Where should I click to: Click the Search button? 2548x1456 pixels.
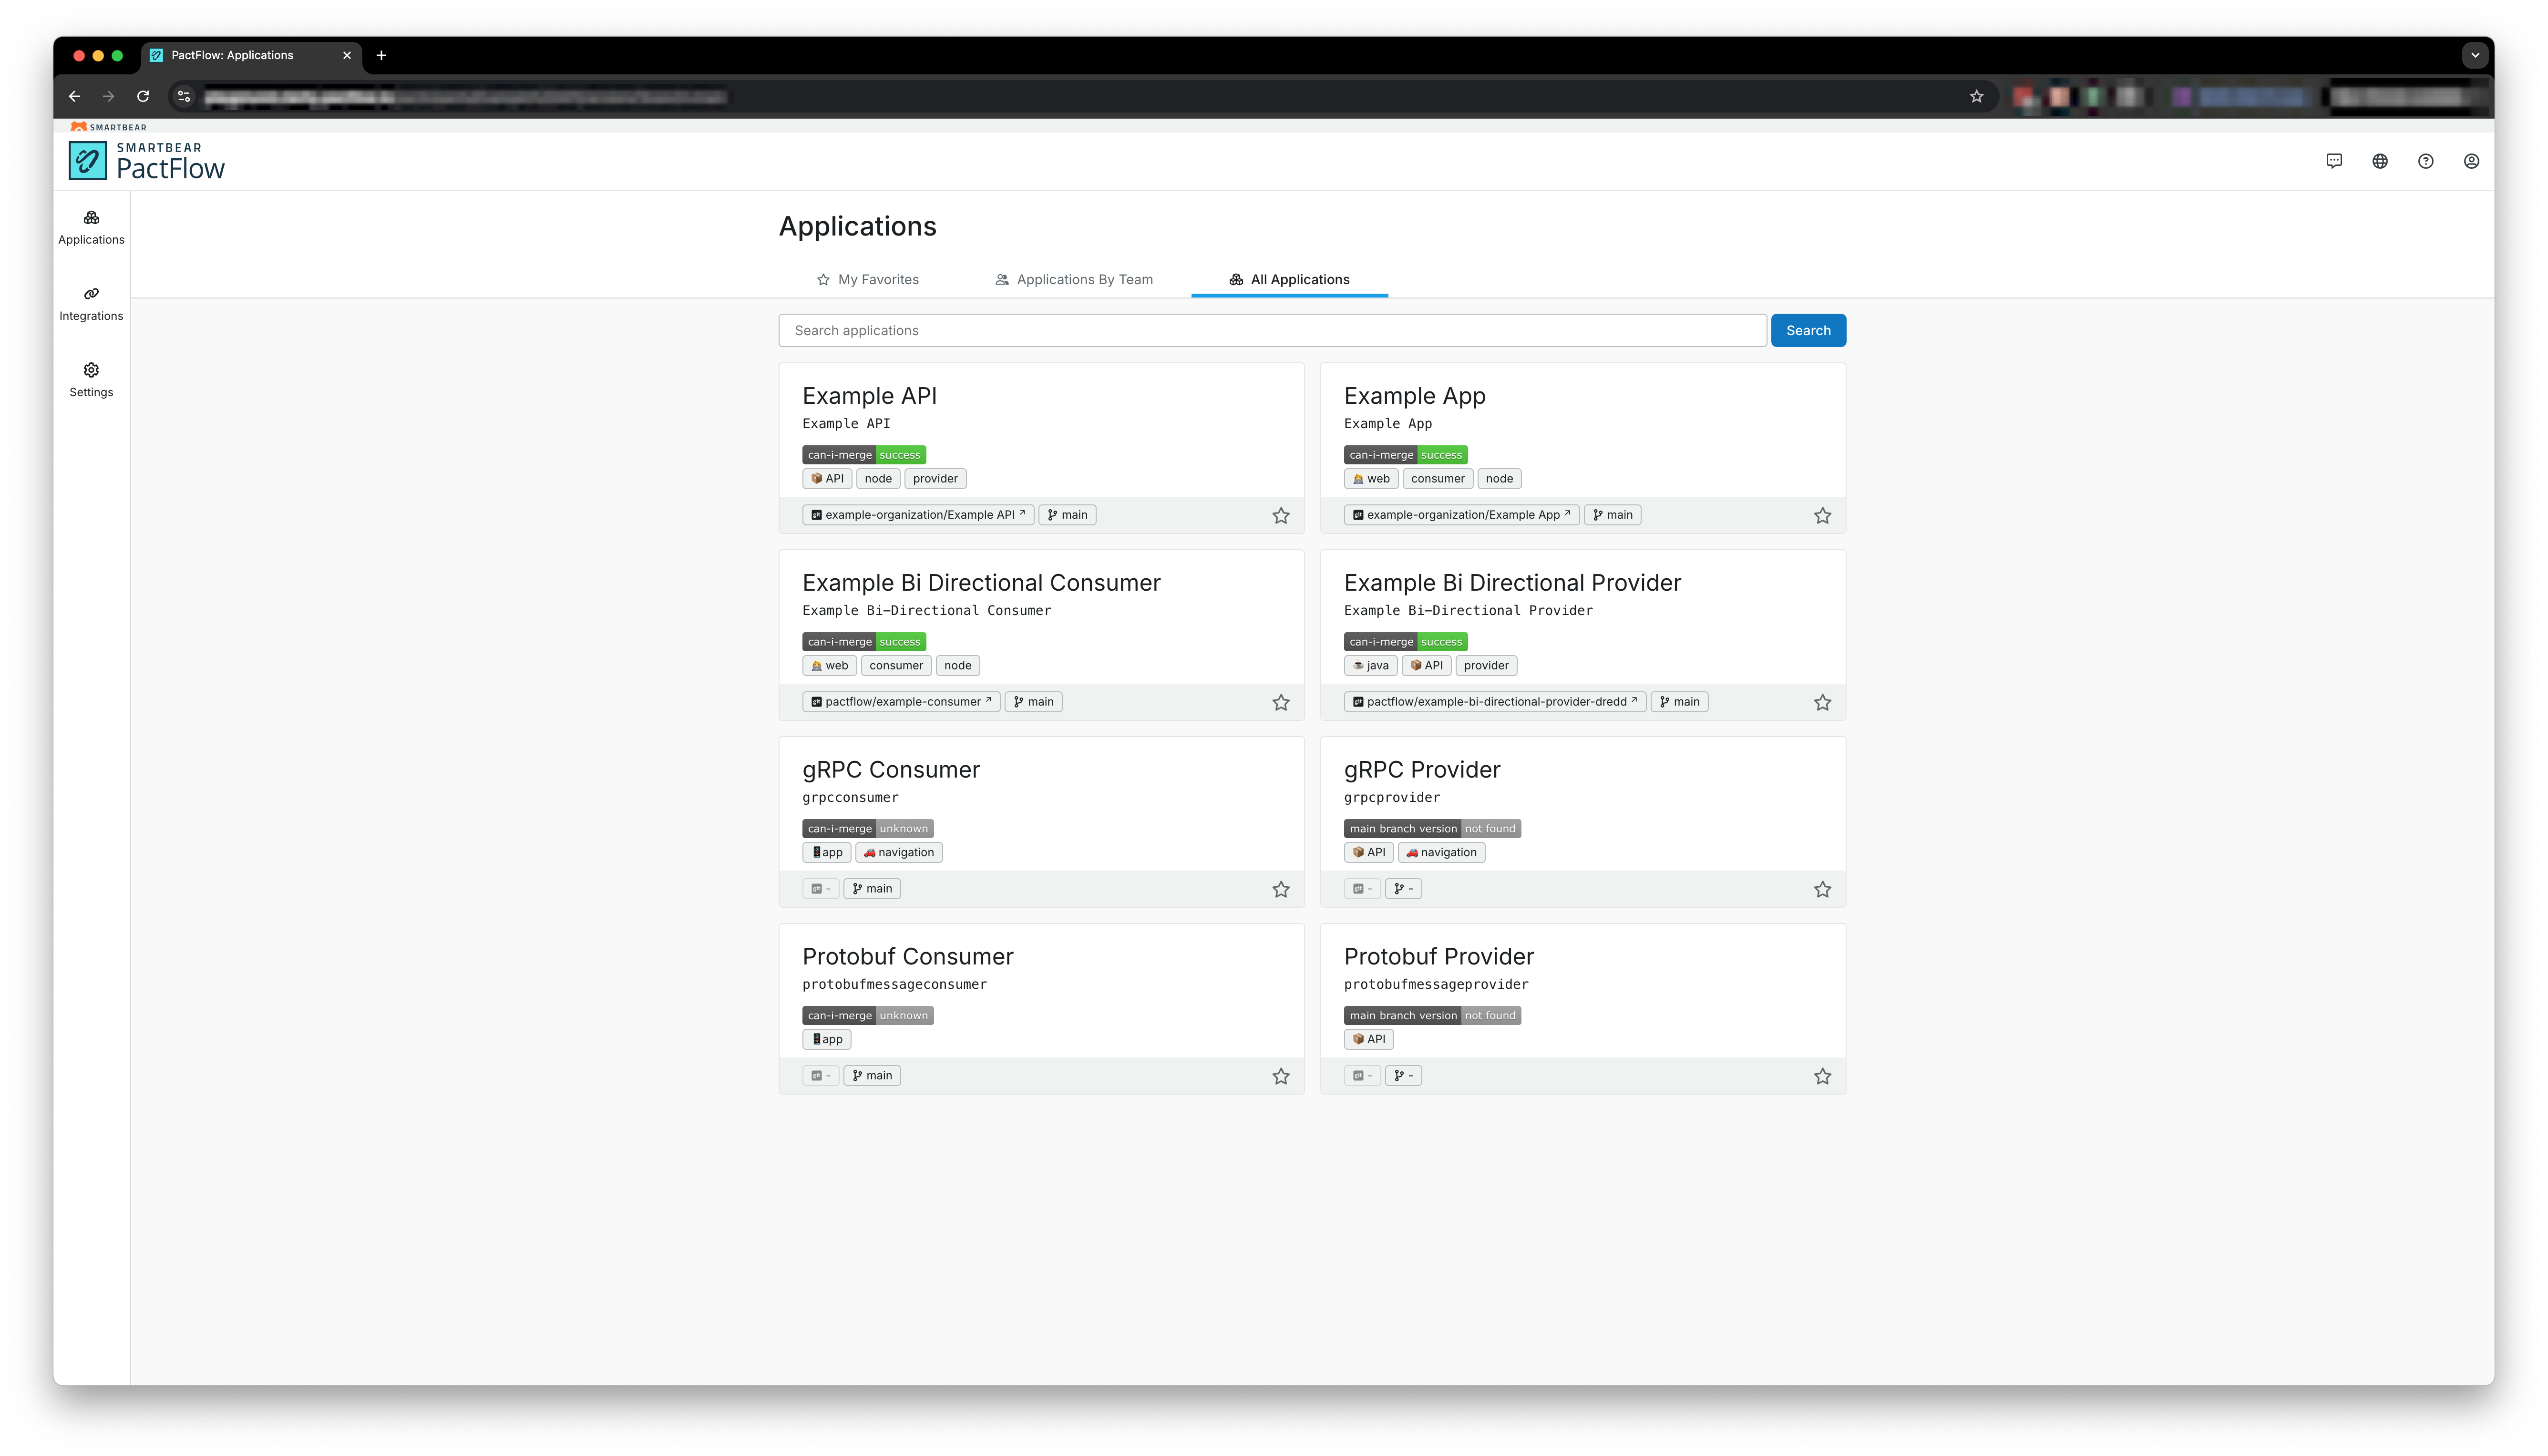click(1808, 330)
